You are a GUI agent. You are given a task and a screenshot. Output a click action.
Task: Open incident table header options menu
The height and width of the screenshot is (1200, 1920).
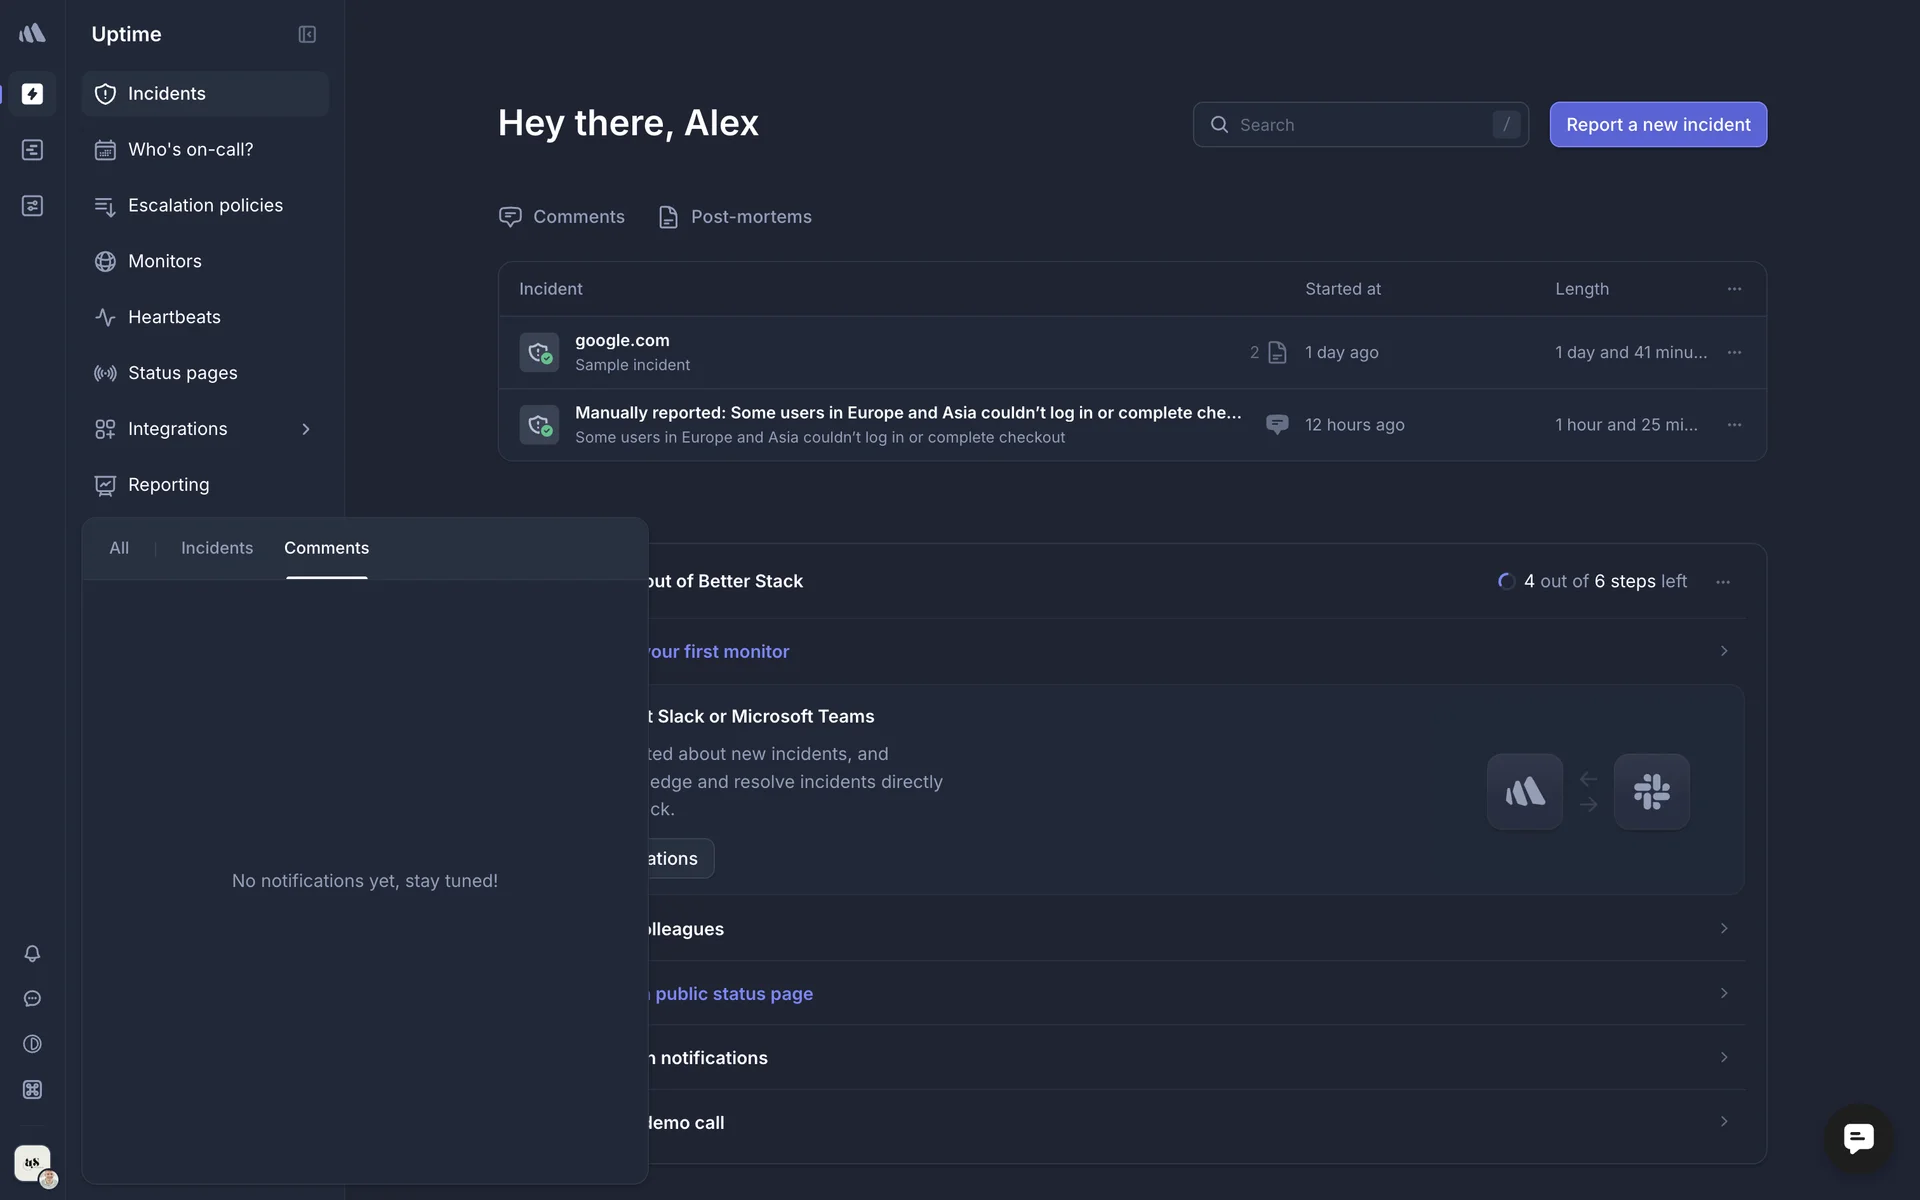1734,289
